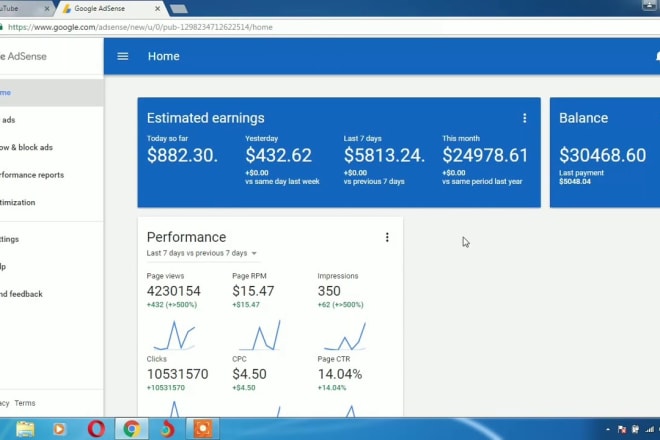Click the Page views sparkline chart
Image resolution: width=660 pixels, height=440 pixels.
click(174, 336)
